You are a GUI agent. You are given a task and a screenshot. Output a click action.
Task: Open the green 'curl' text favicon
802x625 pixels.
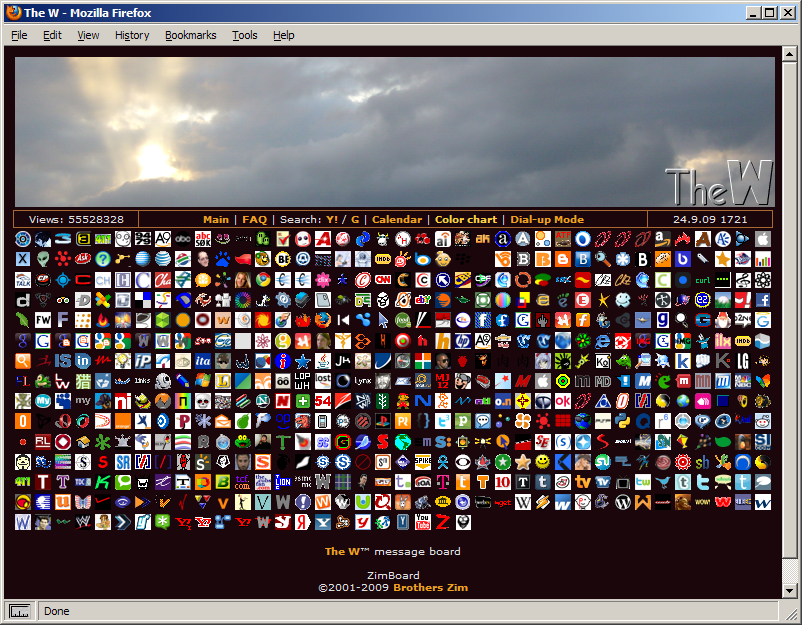[x=703, y=280]
